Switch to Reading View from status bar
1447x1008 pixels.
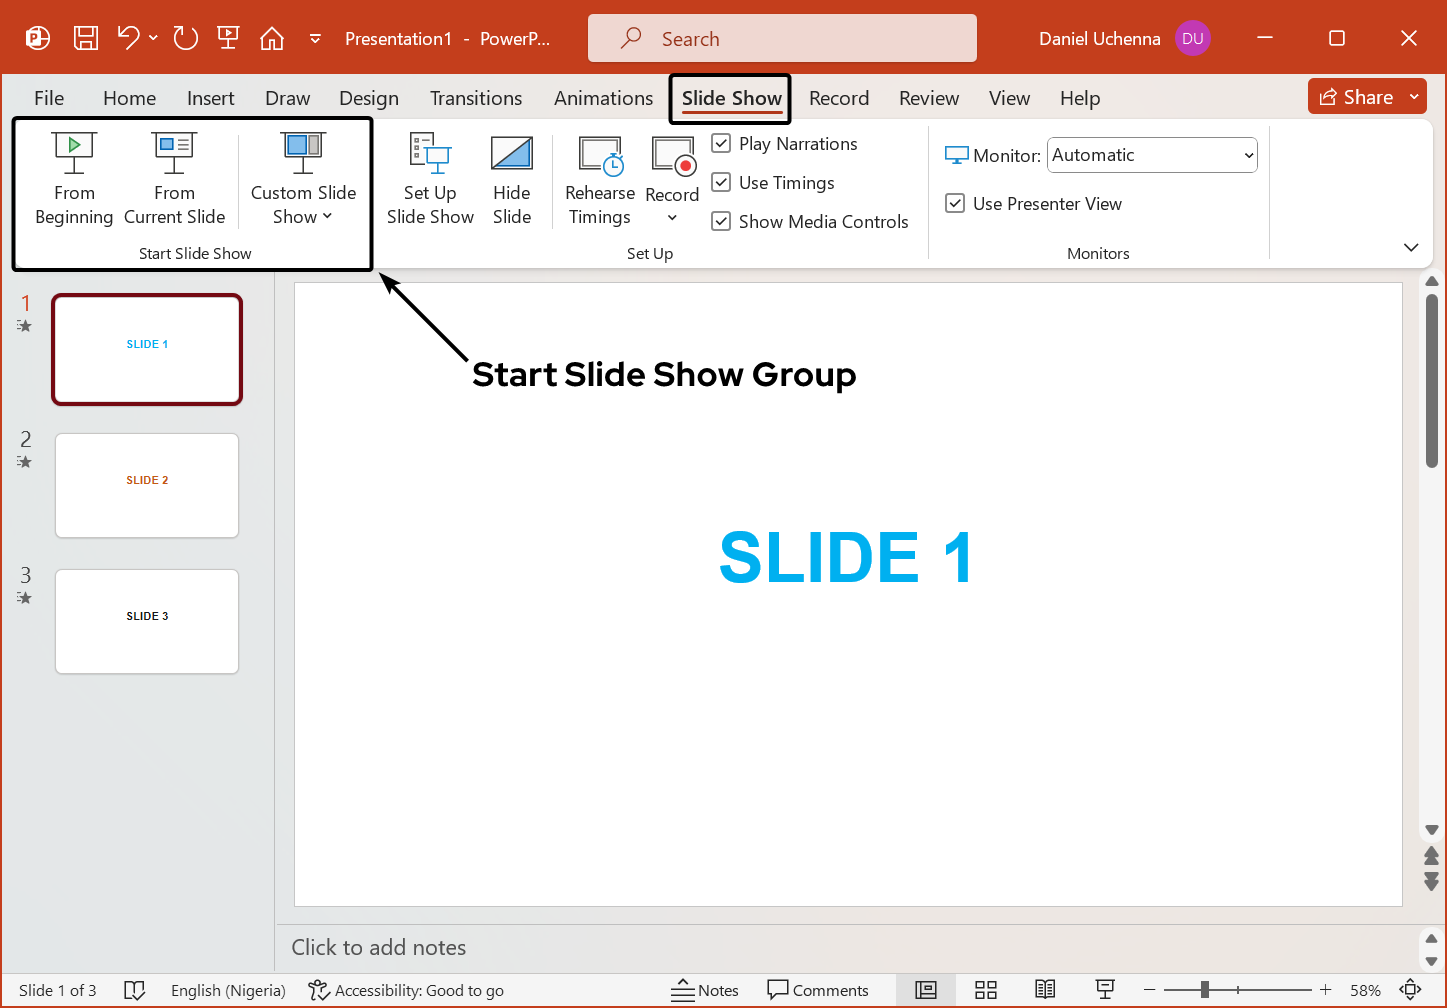pyautogui.click(x=1045, y=990)
